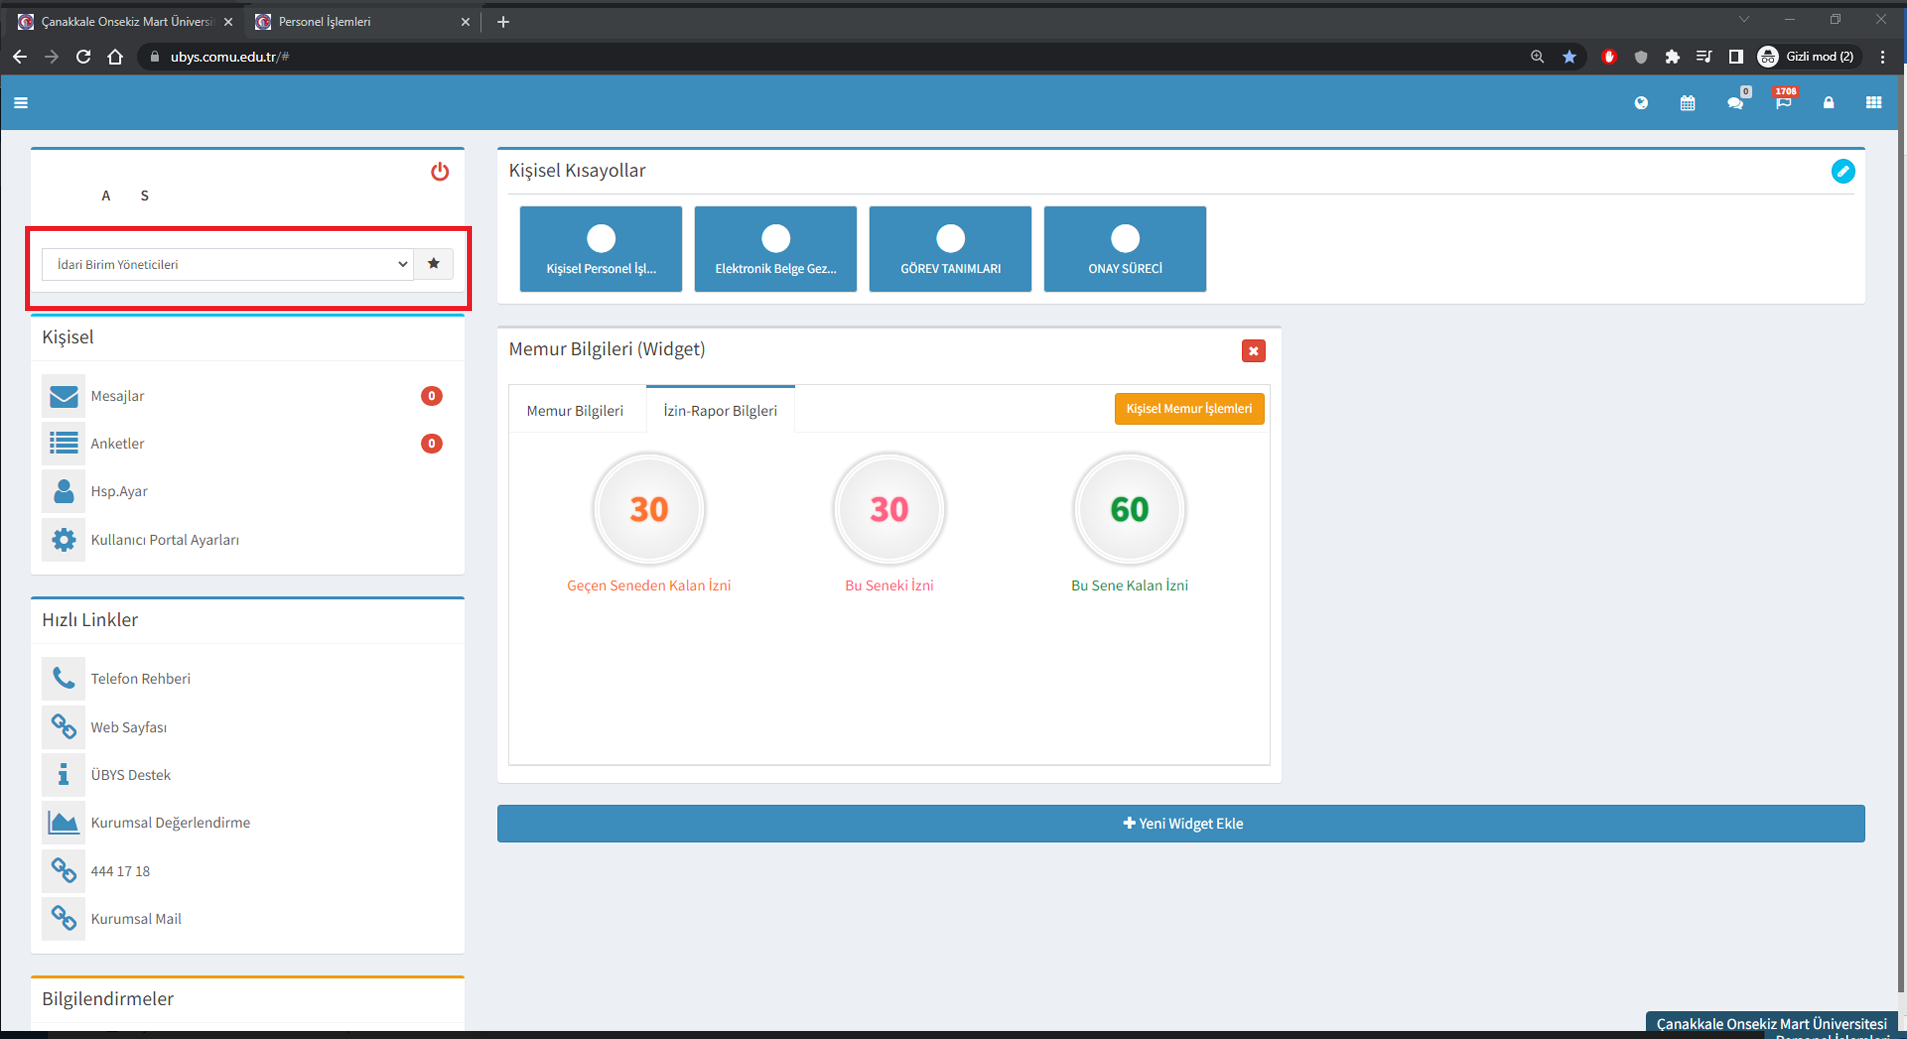Click the calendar icon in header

click(x=1687, y=103)
